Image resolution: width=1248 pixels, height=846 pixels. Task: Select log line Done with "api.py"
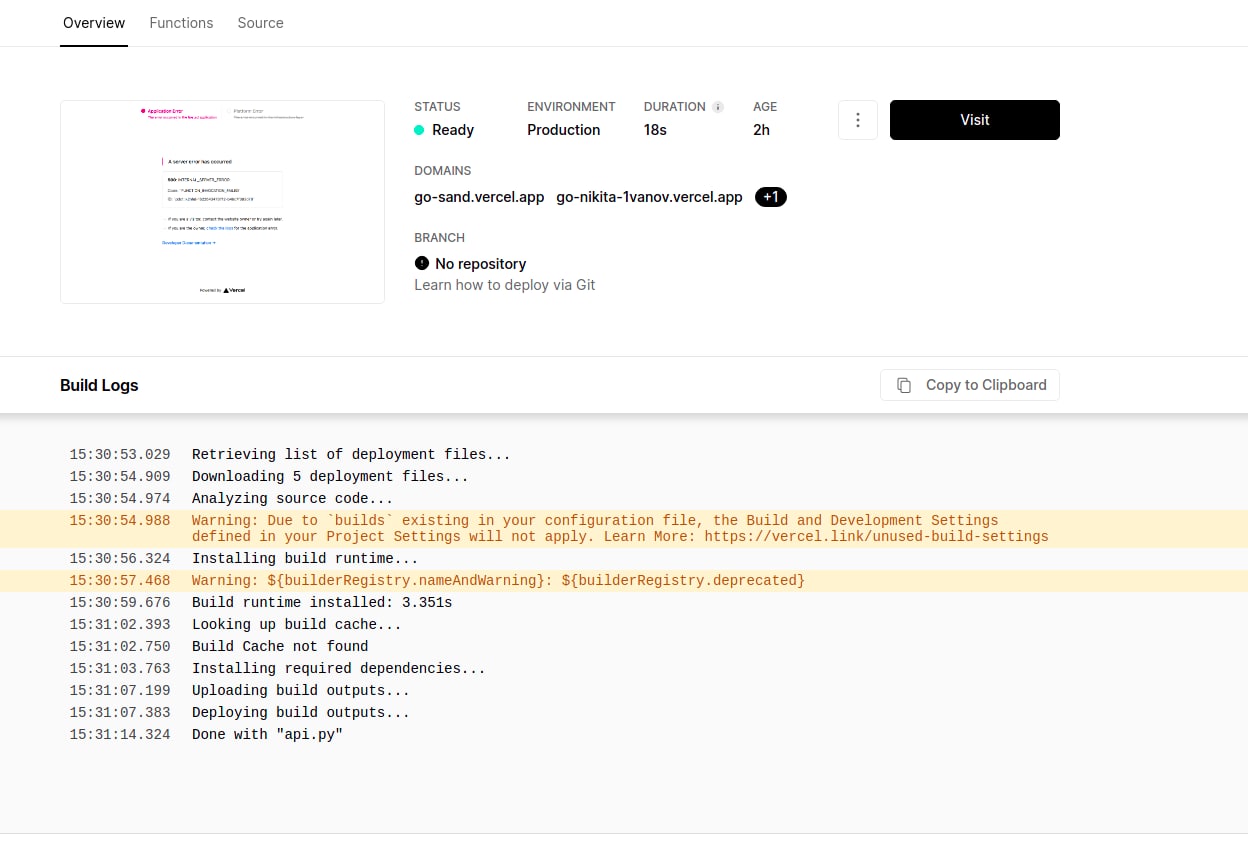pos(267,735)
